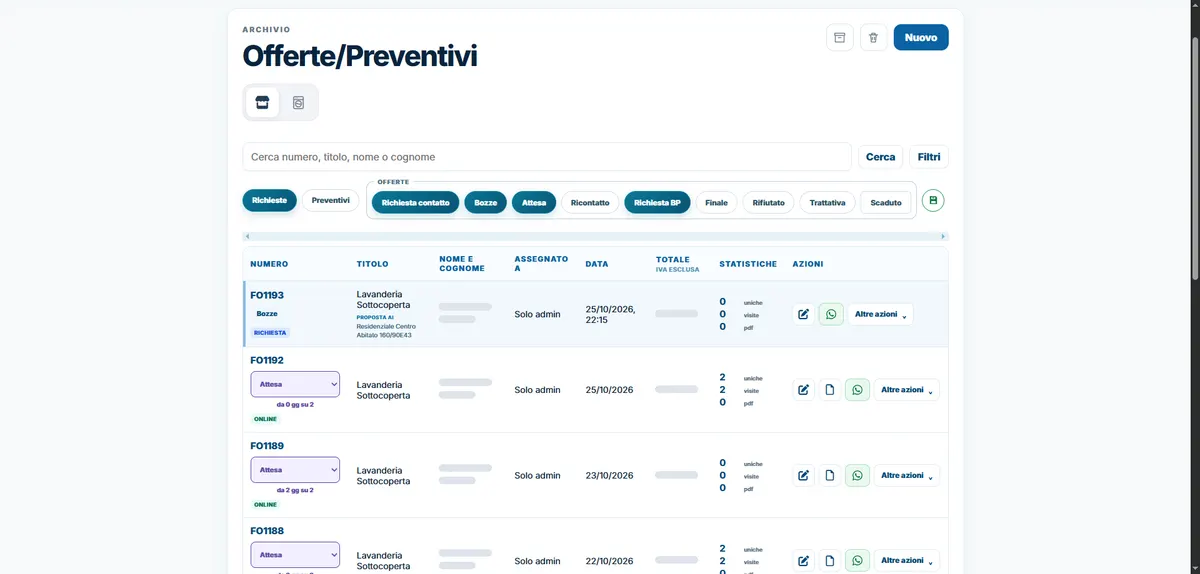Screen dimensions: 1200x574
Task: Toggle the Preventivi filter chip
Action: point(331,200)
